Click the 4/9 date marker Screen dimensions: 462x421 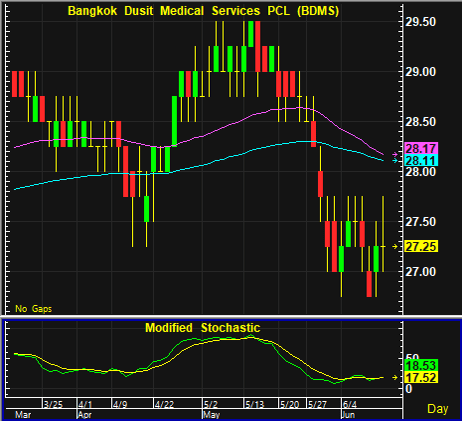[x=120, y=404]
